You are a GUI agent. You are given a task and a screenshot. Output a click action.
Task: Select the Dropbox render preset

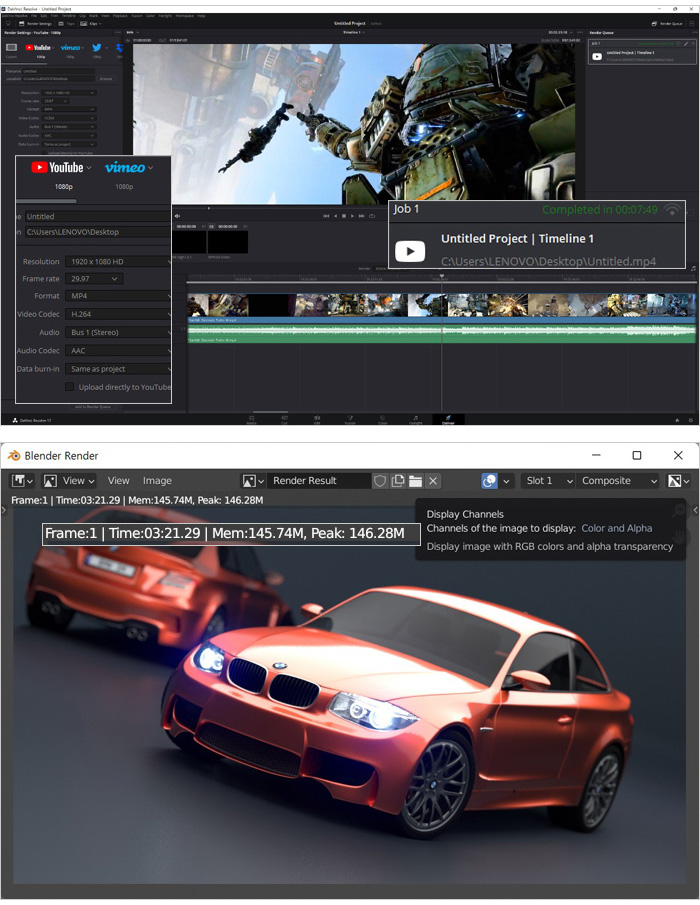(x=119, y=48)
